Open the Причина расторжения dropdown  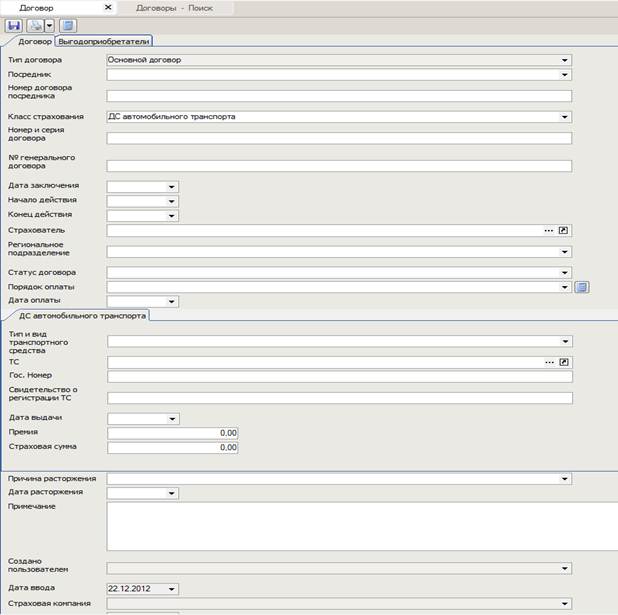click(x=565, y=479)
